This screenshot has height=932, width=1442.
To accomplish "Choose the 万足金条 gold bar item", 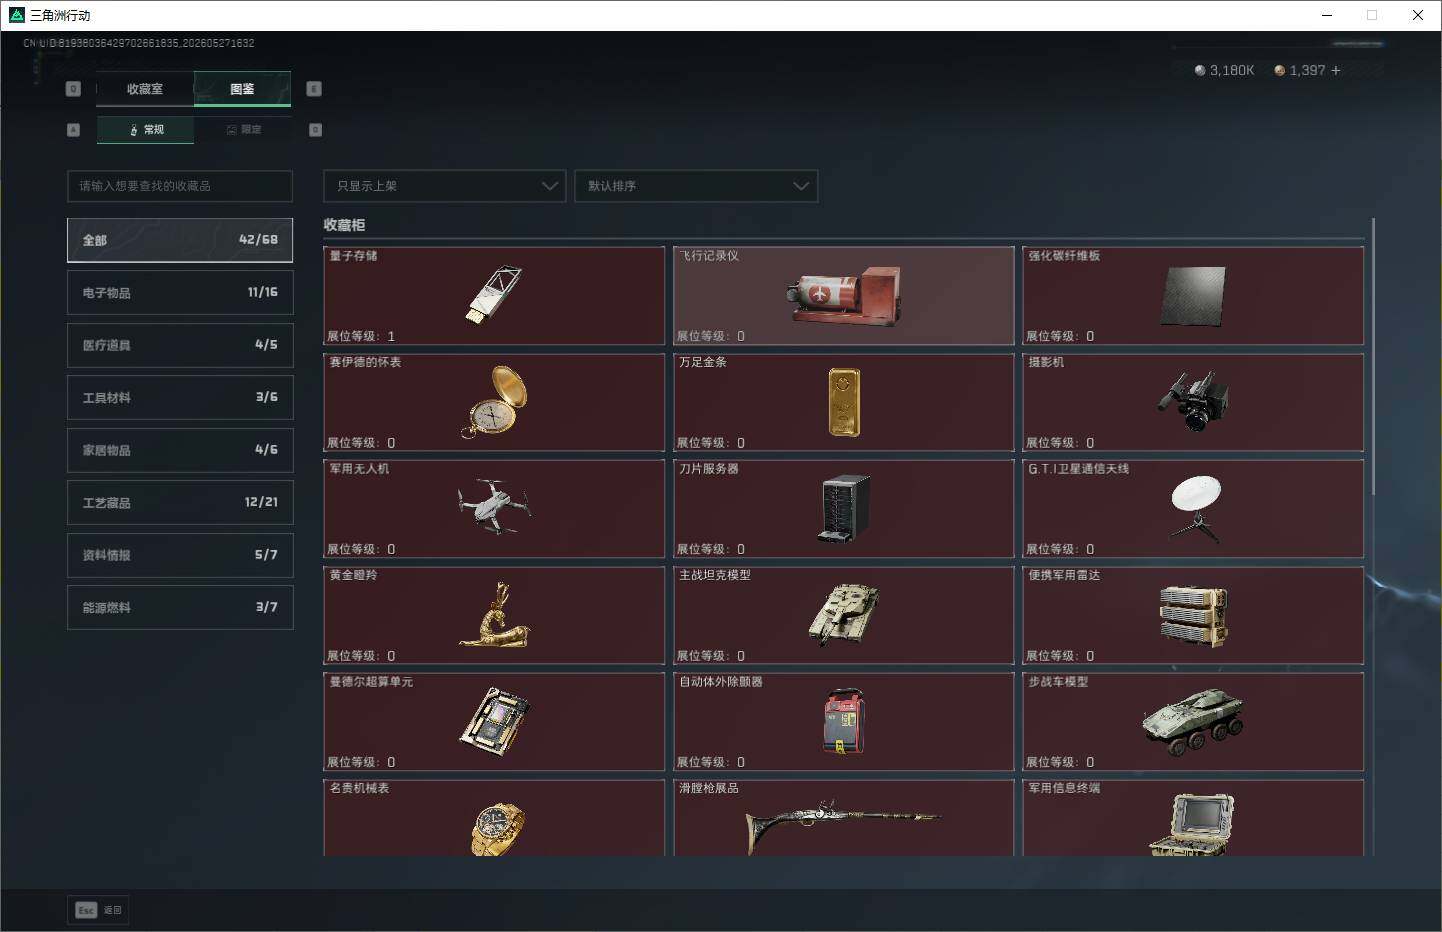I will point(844,402).
